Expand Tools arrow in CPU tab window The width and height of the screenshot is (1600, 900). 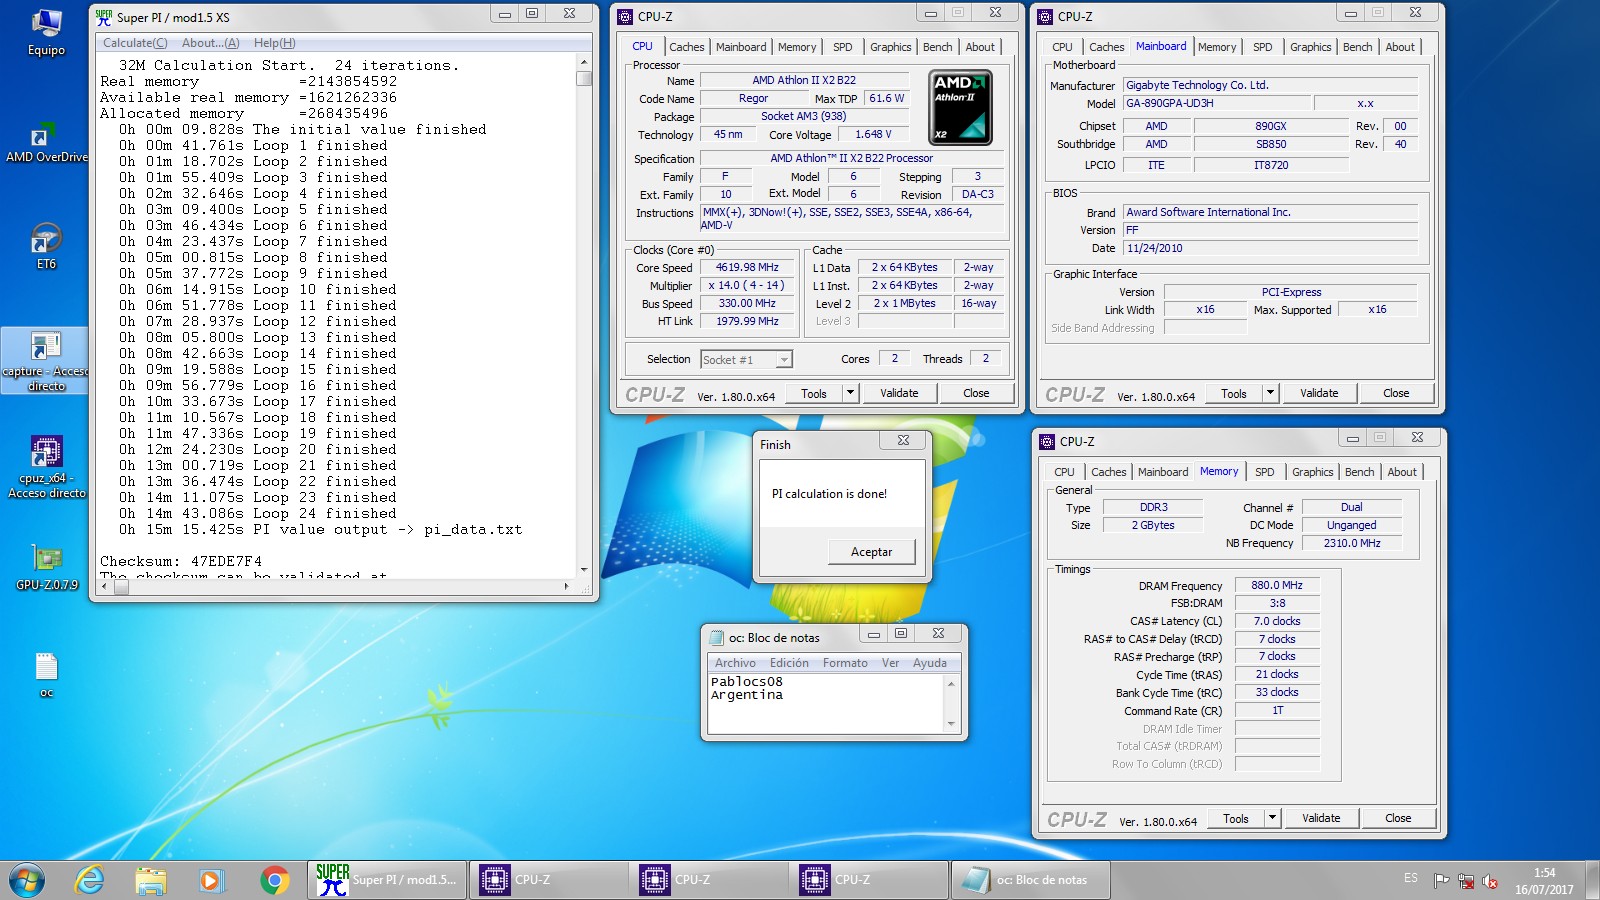850,393
